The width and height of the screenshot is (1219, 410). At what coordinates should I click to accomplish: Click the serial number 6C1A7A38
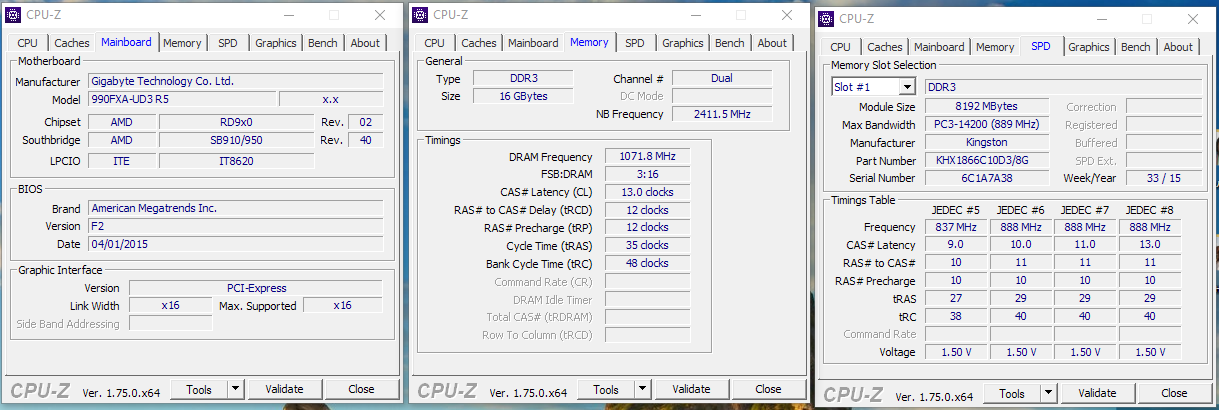click(x=986, y=178)
